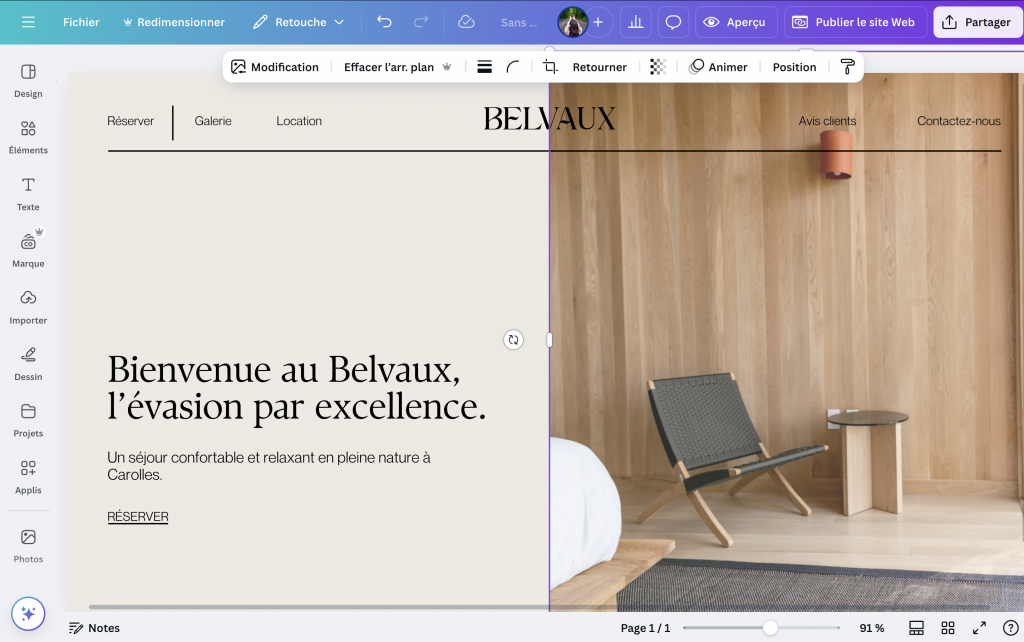Image resolution: width=1024 pixels, height=642 pixels.
Task: Open the Dessin tool in the sidebar
Action: coord(28,362)
